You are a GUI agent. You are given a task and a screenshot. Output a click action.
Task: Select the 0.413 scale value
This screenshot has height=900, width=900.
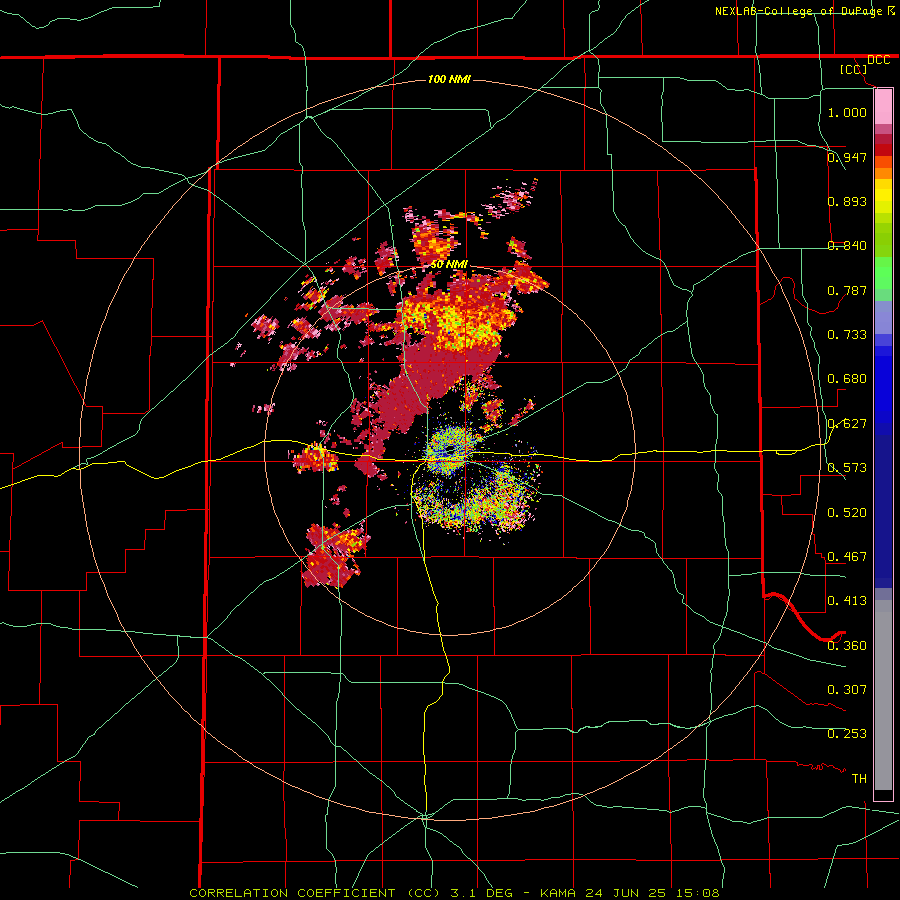pos(847,600)
